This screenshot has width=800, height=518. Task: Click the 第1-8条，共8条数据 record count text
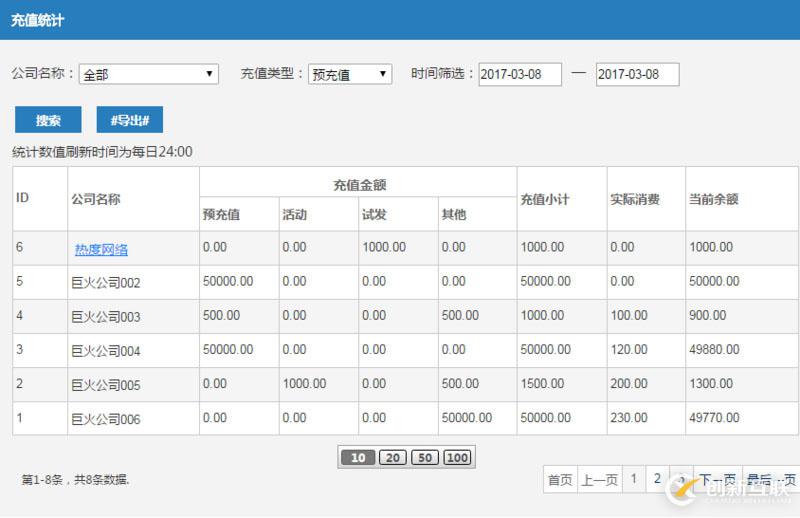click(76, 480)
